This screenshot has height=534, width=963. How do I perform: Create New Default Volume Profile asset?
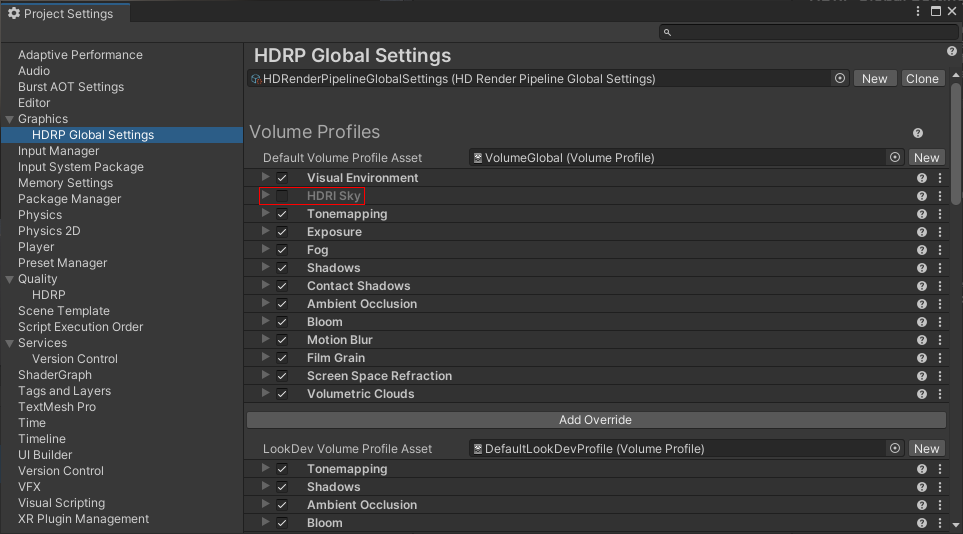coord(926,157)
